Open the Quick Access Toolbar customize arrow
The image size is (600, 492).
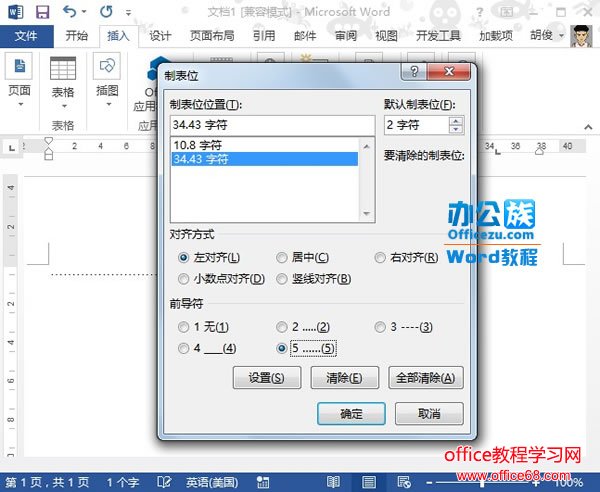click(x=129, y=13)
